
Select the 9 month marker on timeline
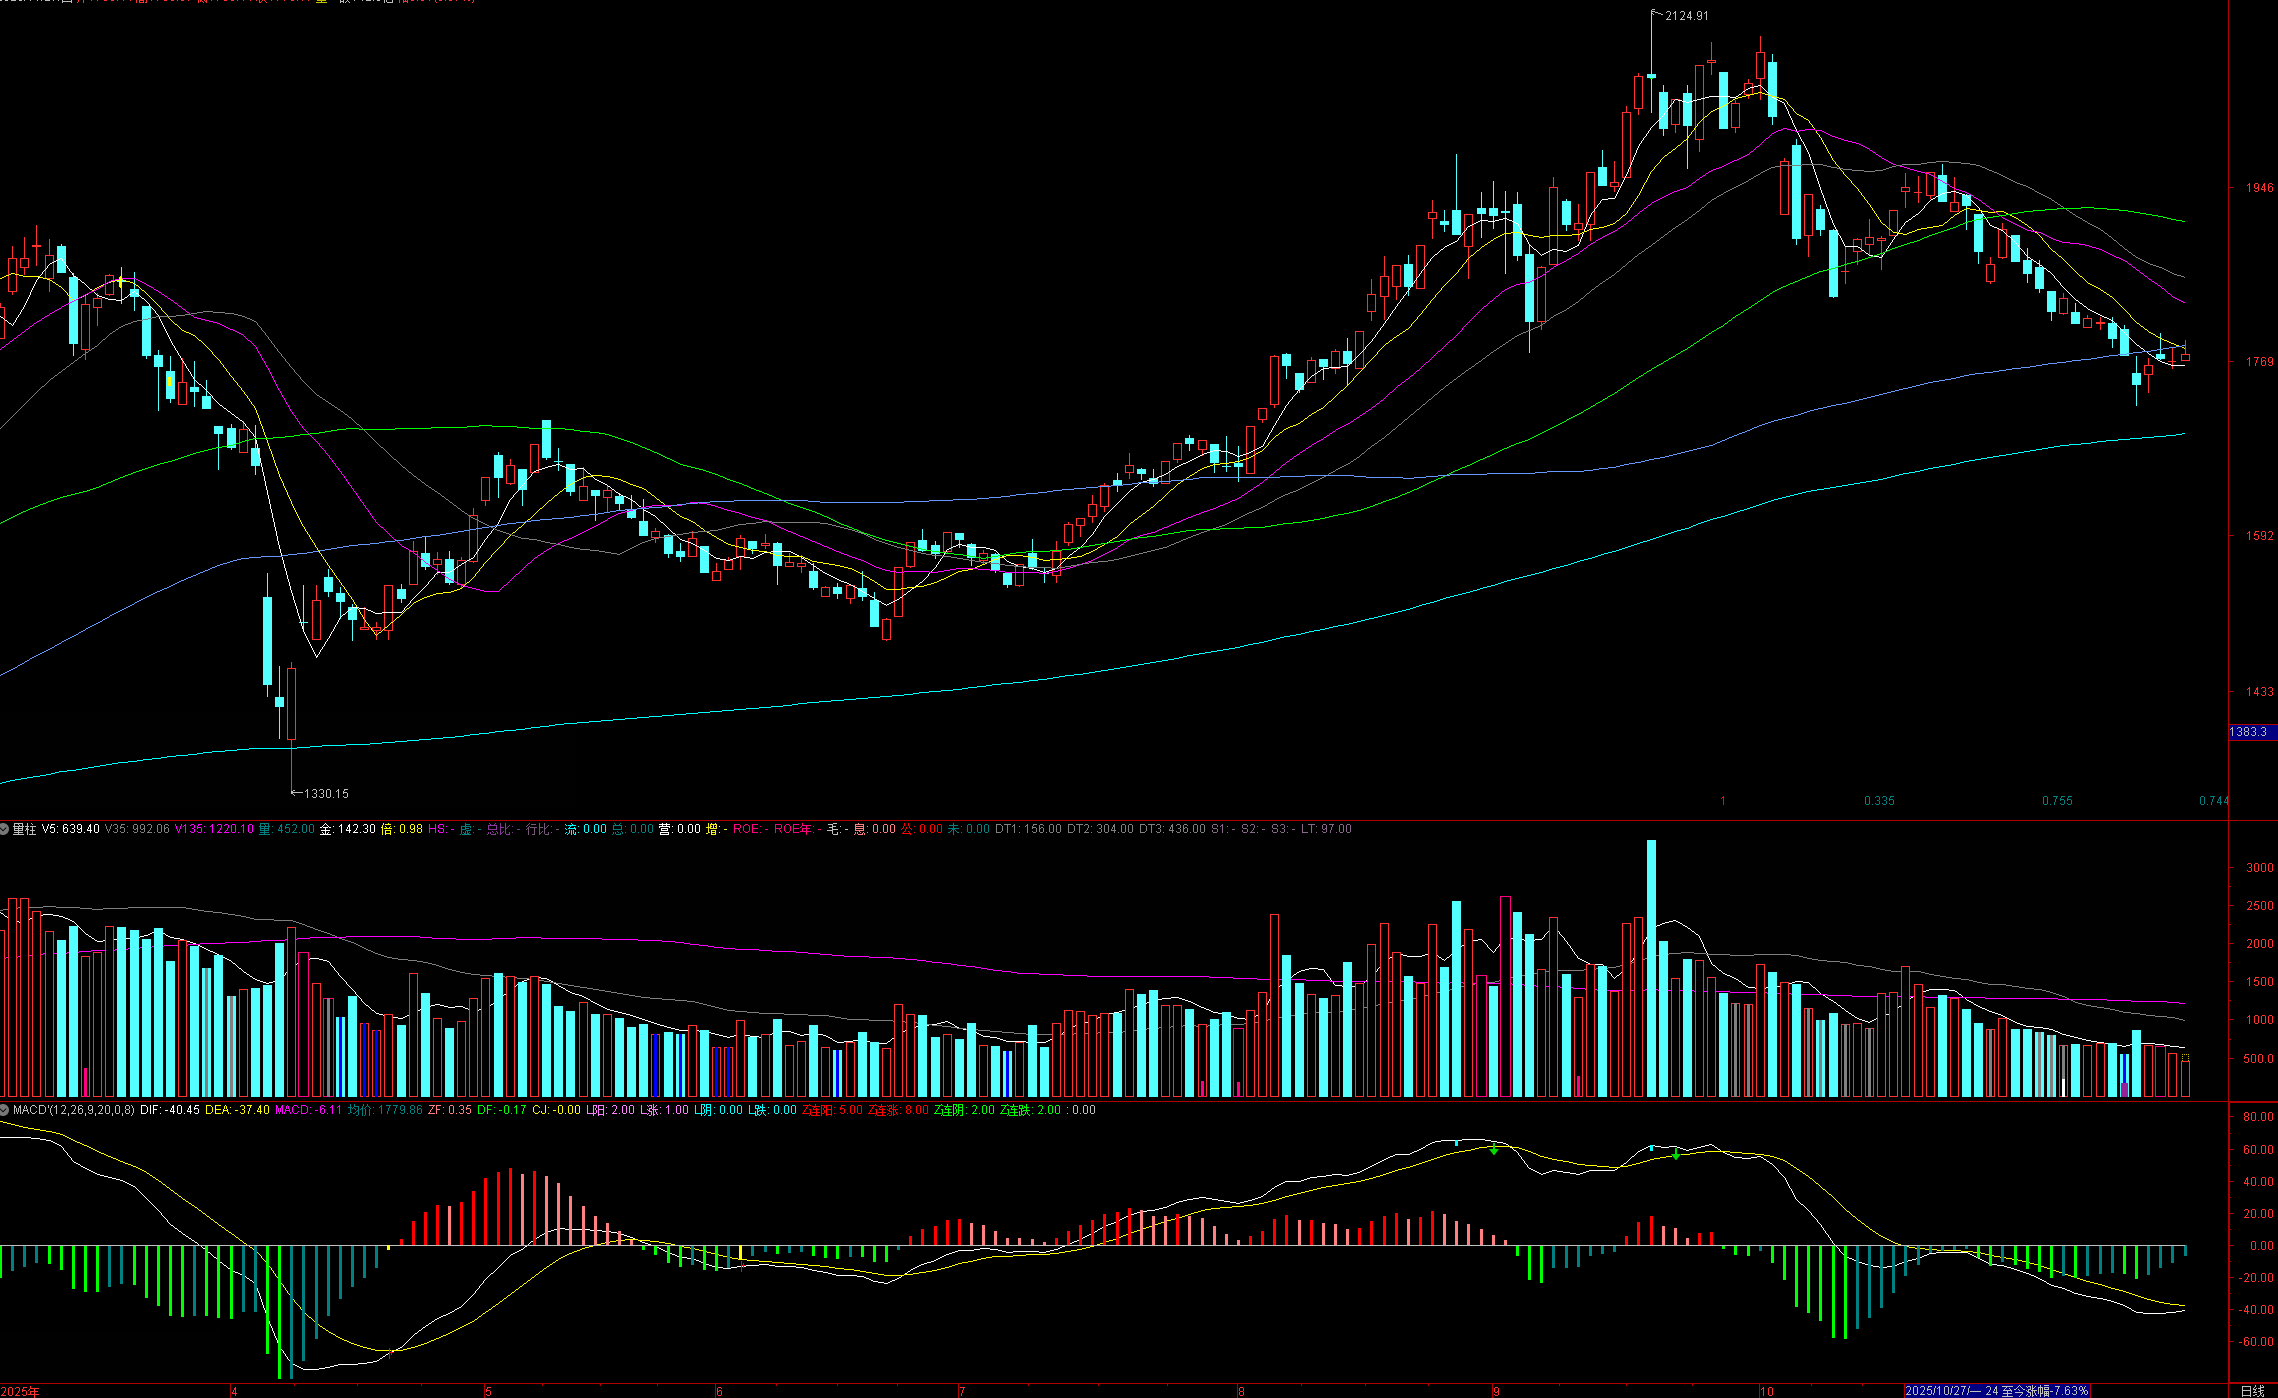1496,1391
